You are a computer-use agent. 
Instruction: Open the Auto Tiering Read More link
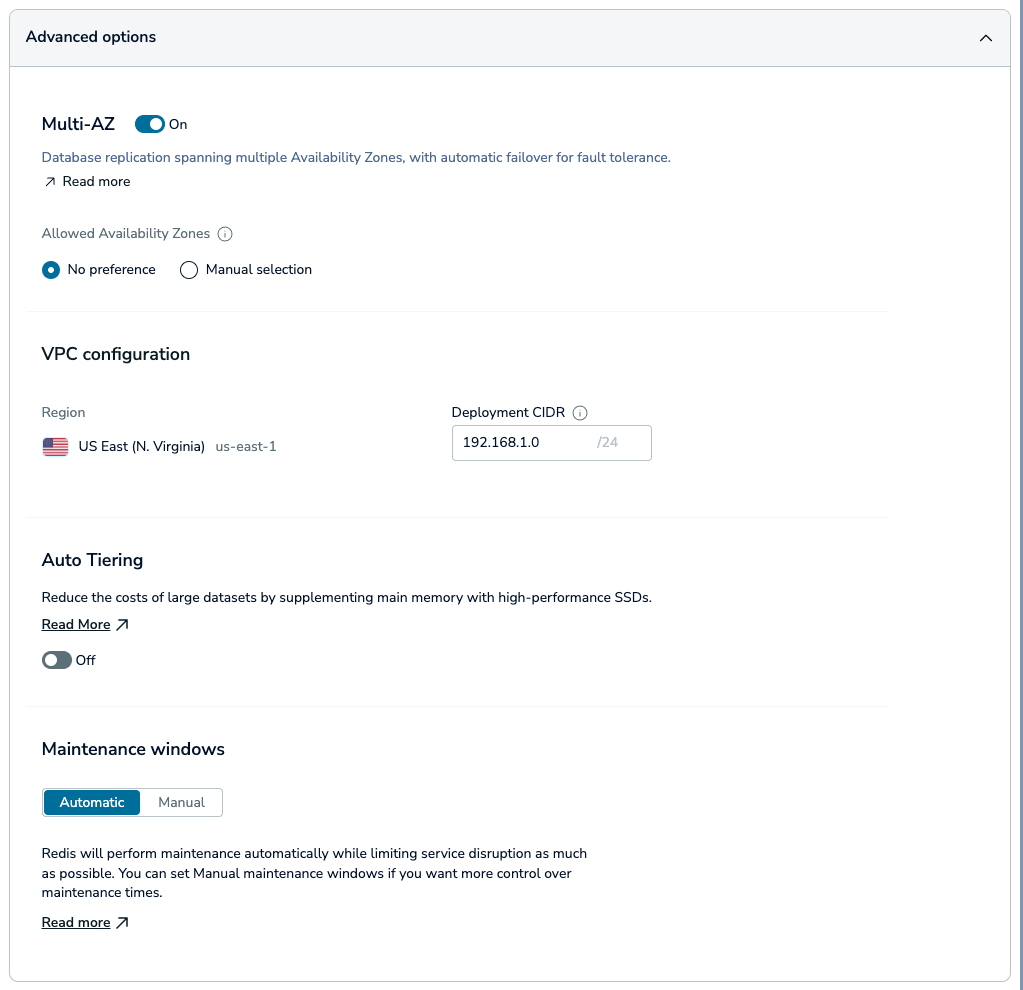click(x=76, y=625)
